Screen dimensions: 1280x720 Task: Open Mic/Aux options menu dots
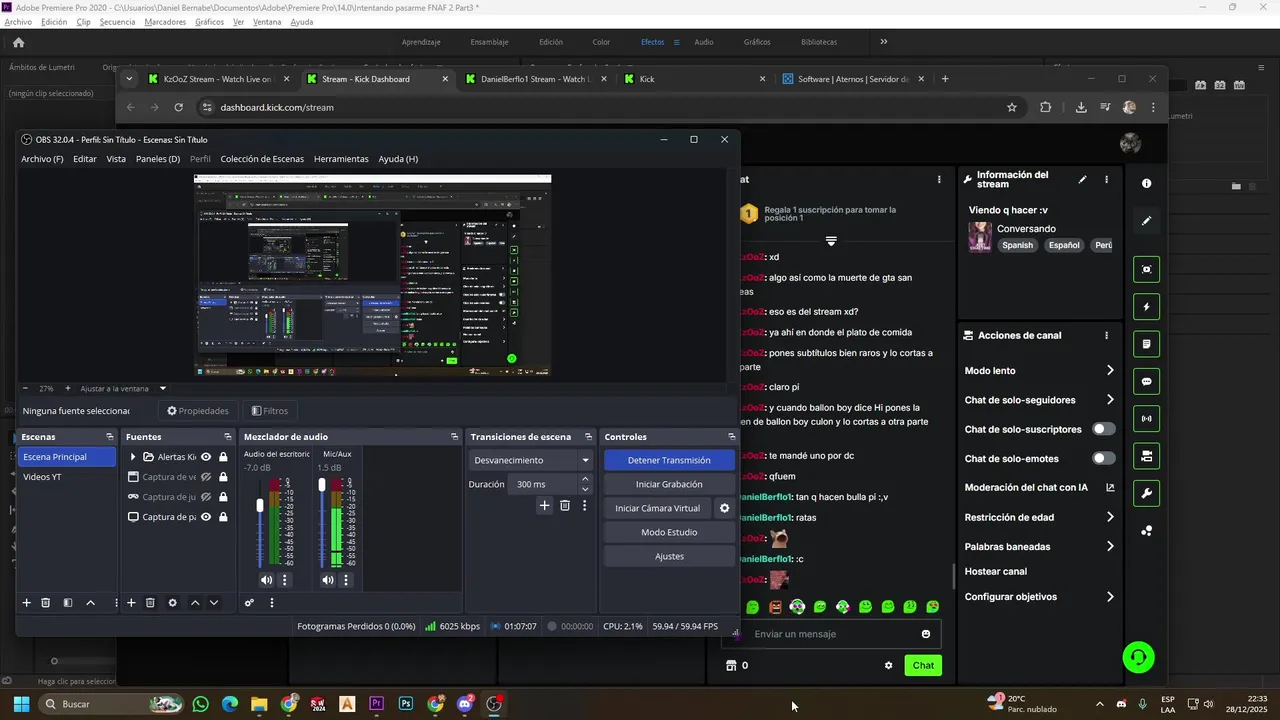(346, 580)
